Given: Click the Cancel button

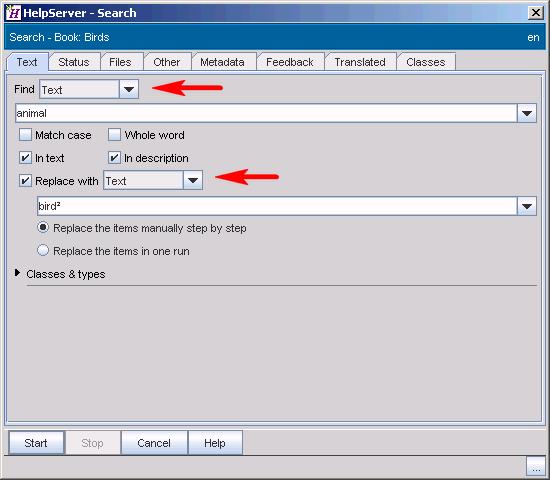Looking at the screenshot, I should 154,443.
